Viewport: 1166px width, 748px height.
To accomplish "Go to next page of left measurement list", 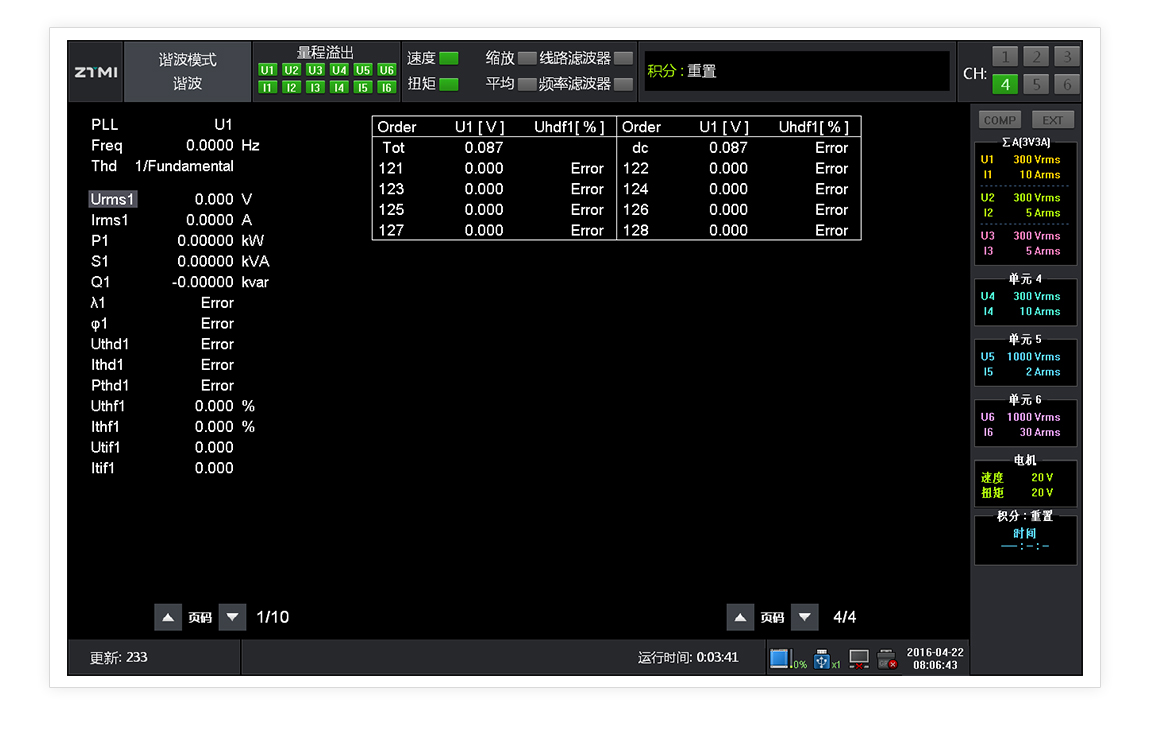I will click(232, 618).
